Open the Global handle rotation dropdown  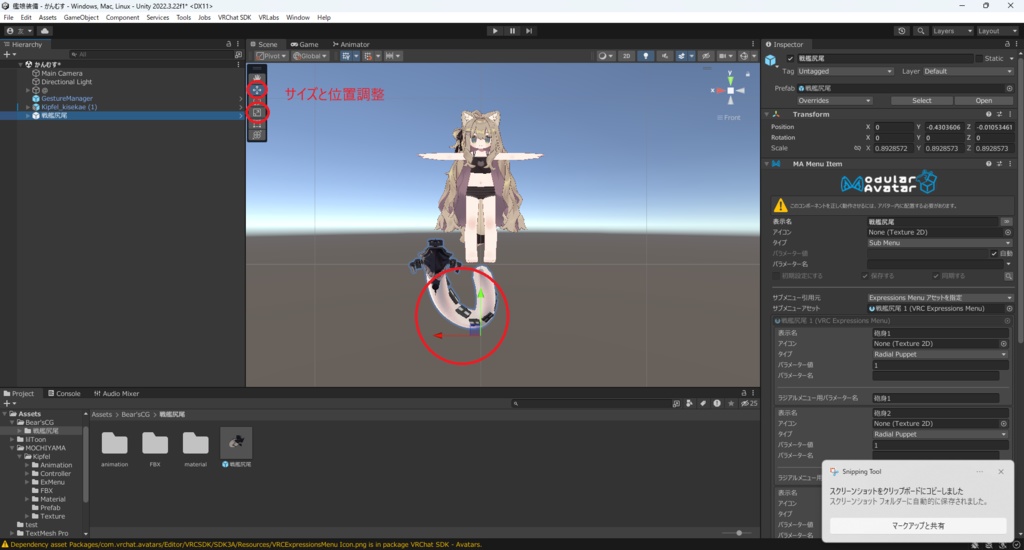pyautogui.click(x=310, y=56)
